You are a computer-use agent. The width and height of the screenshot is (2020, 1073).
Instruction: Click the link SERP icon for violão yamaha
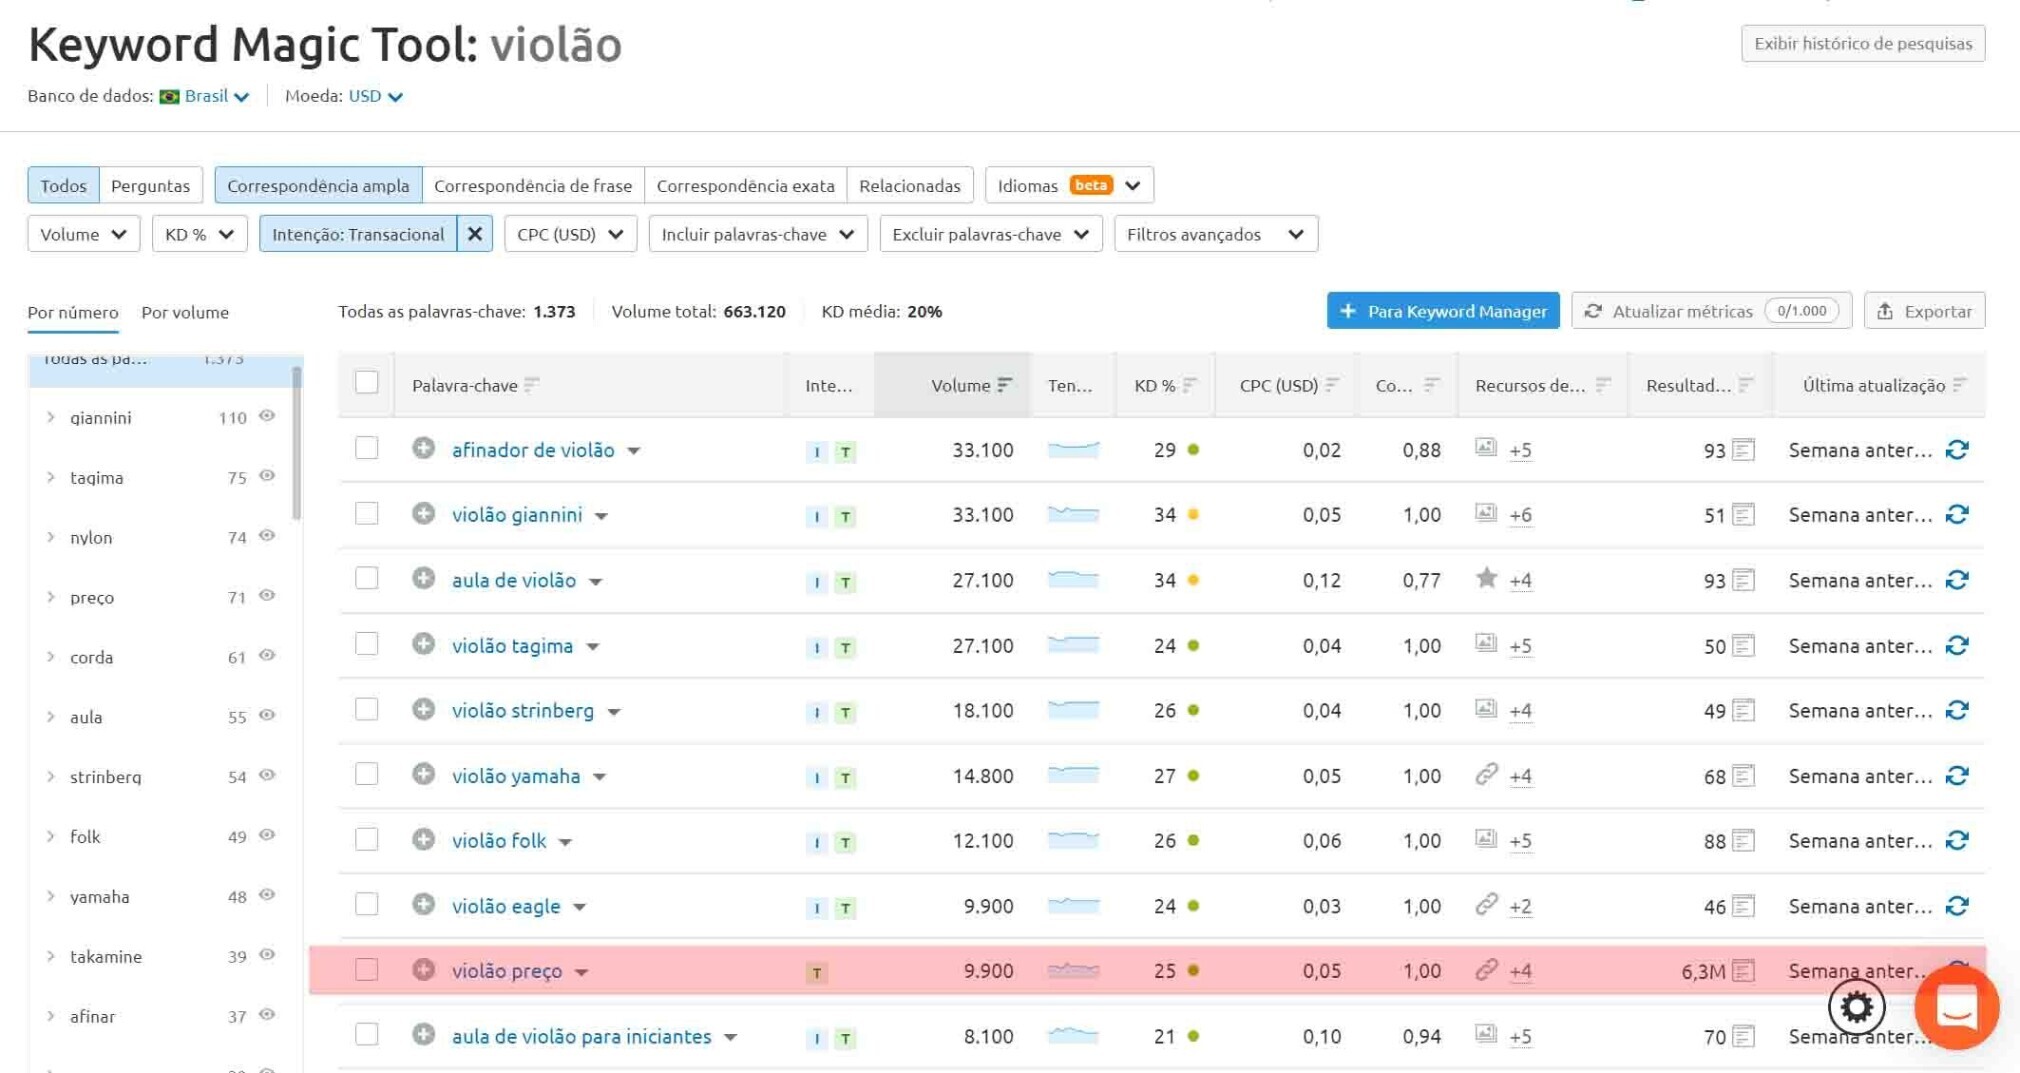(x=1487, y=775)
